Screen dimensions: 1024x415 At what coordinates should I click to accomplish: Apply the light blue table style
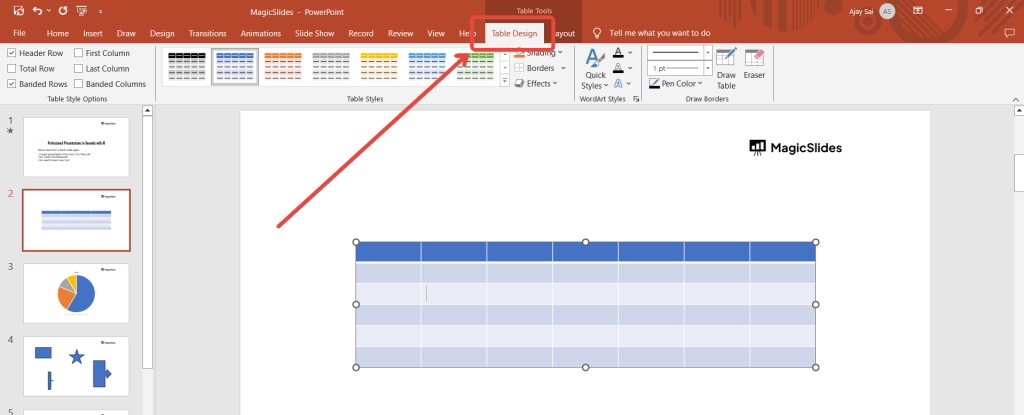[428, 67]
